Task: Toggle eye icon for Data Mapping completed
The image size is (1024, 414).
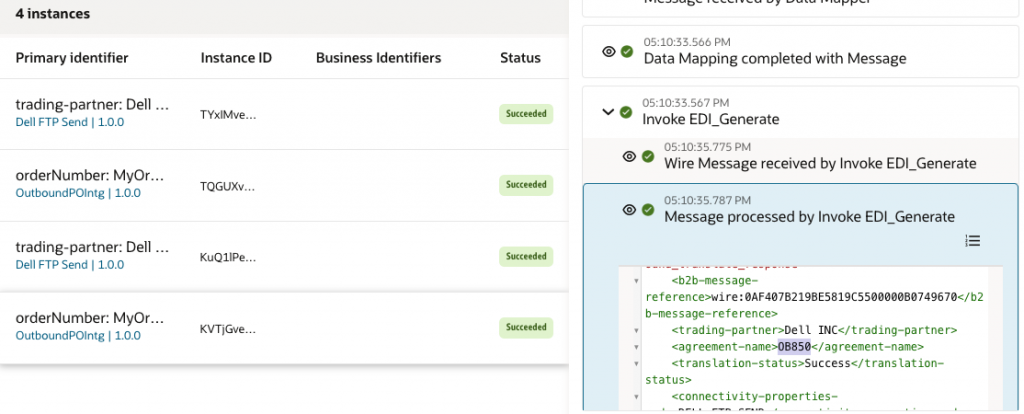Action: [609, 51]
